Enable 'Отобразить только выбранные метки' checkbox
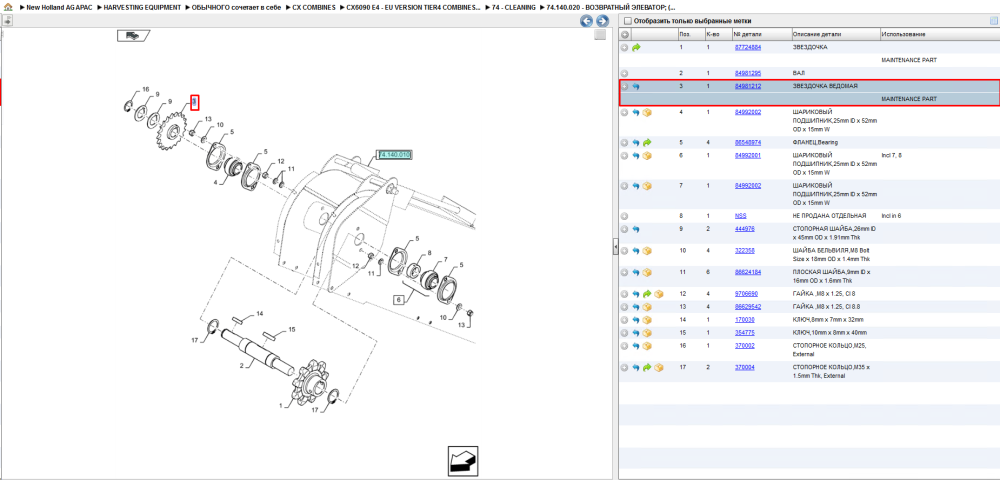Viewport: 1000px width, 480px height. coord(628,21)
